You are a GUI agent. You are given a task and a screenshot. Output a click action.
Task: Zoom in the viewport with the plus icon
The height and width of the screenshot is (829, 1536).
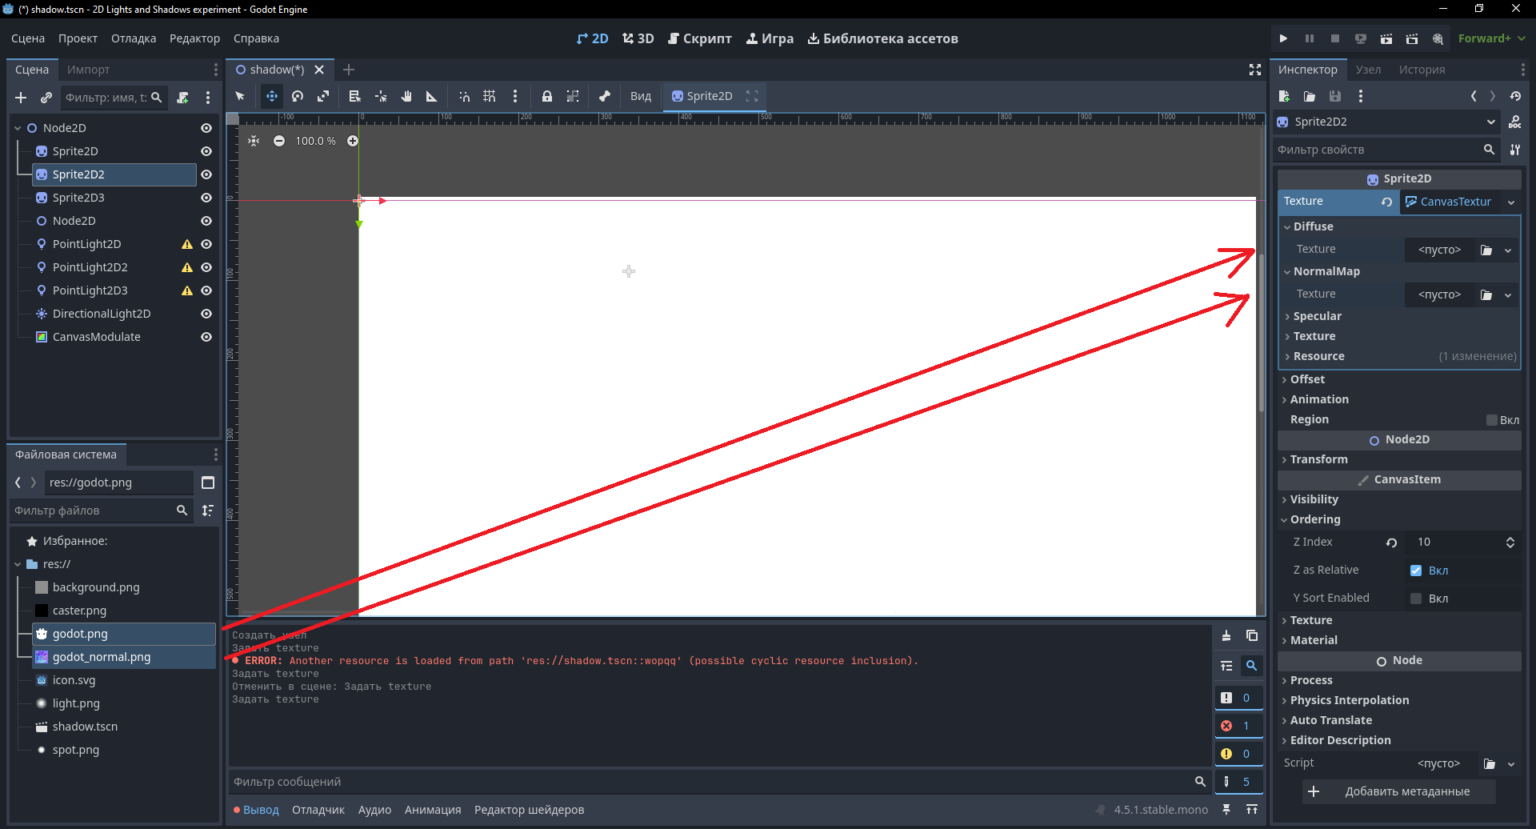(352, 141)
